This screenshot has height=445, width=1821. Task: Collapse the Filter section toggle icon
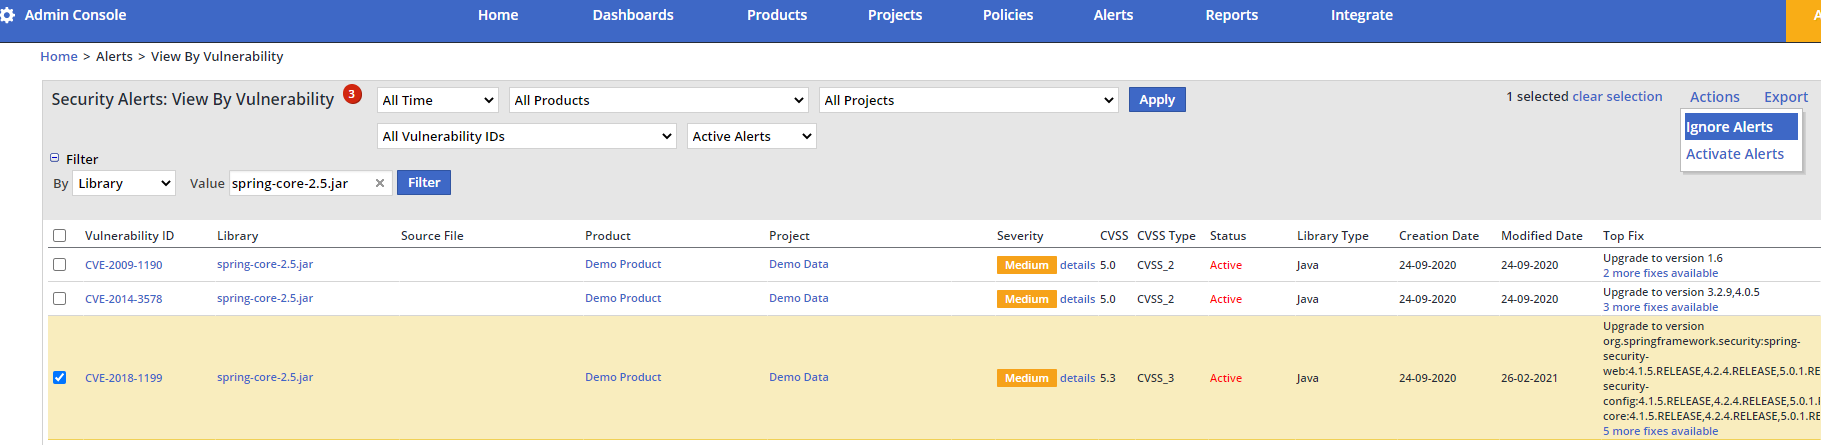tap(55, 158)
